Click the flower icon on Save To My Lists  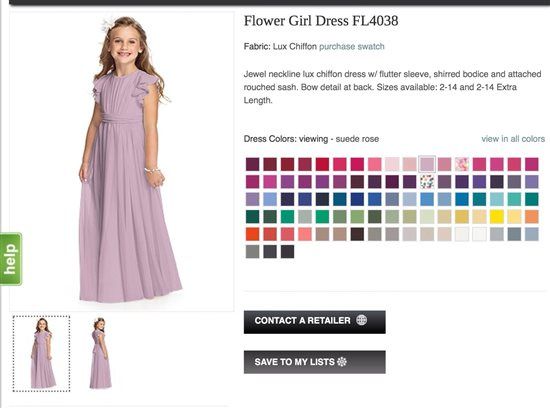click(x=342, y=362)
